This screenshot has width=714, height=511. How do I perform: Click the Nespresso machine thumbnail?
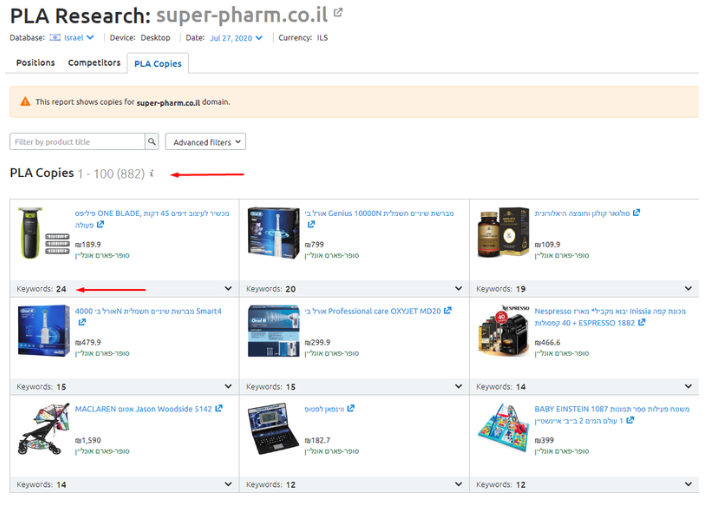pos(503,331)
